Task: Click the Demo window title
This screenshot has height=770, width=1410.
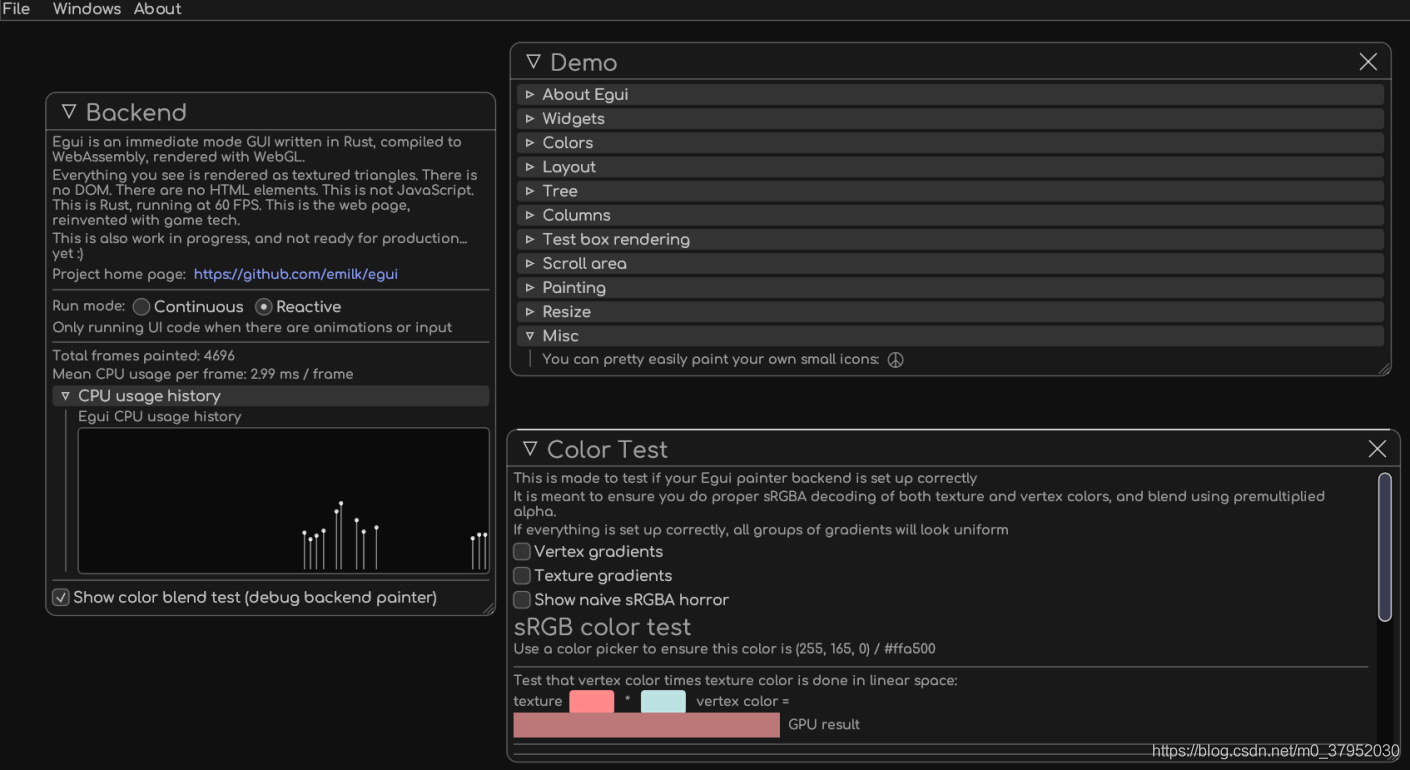Action: [x=584, y=62]
